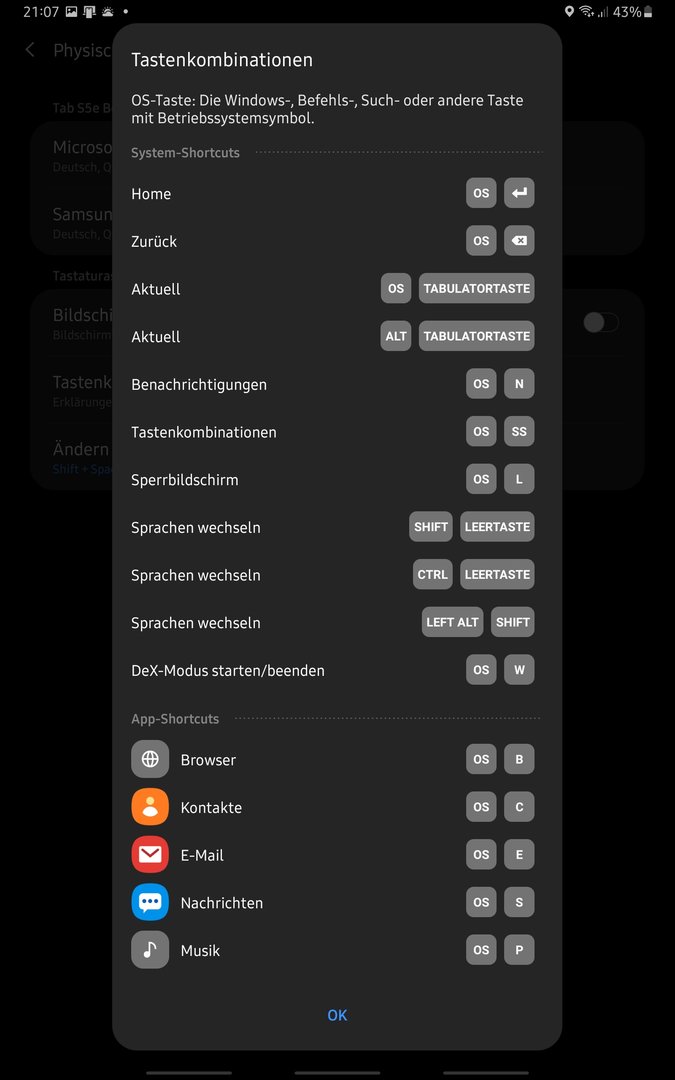The width and height of the screenshot is (675, 1080).
Task: Tap the Wi-Fi icon in status bar
Action: coord(586,12)
